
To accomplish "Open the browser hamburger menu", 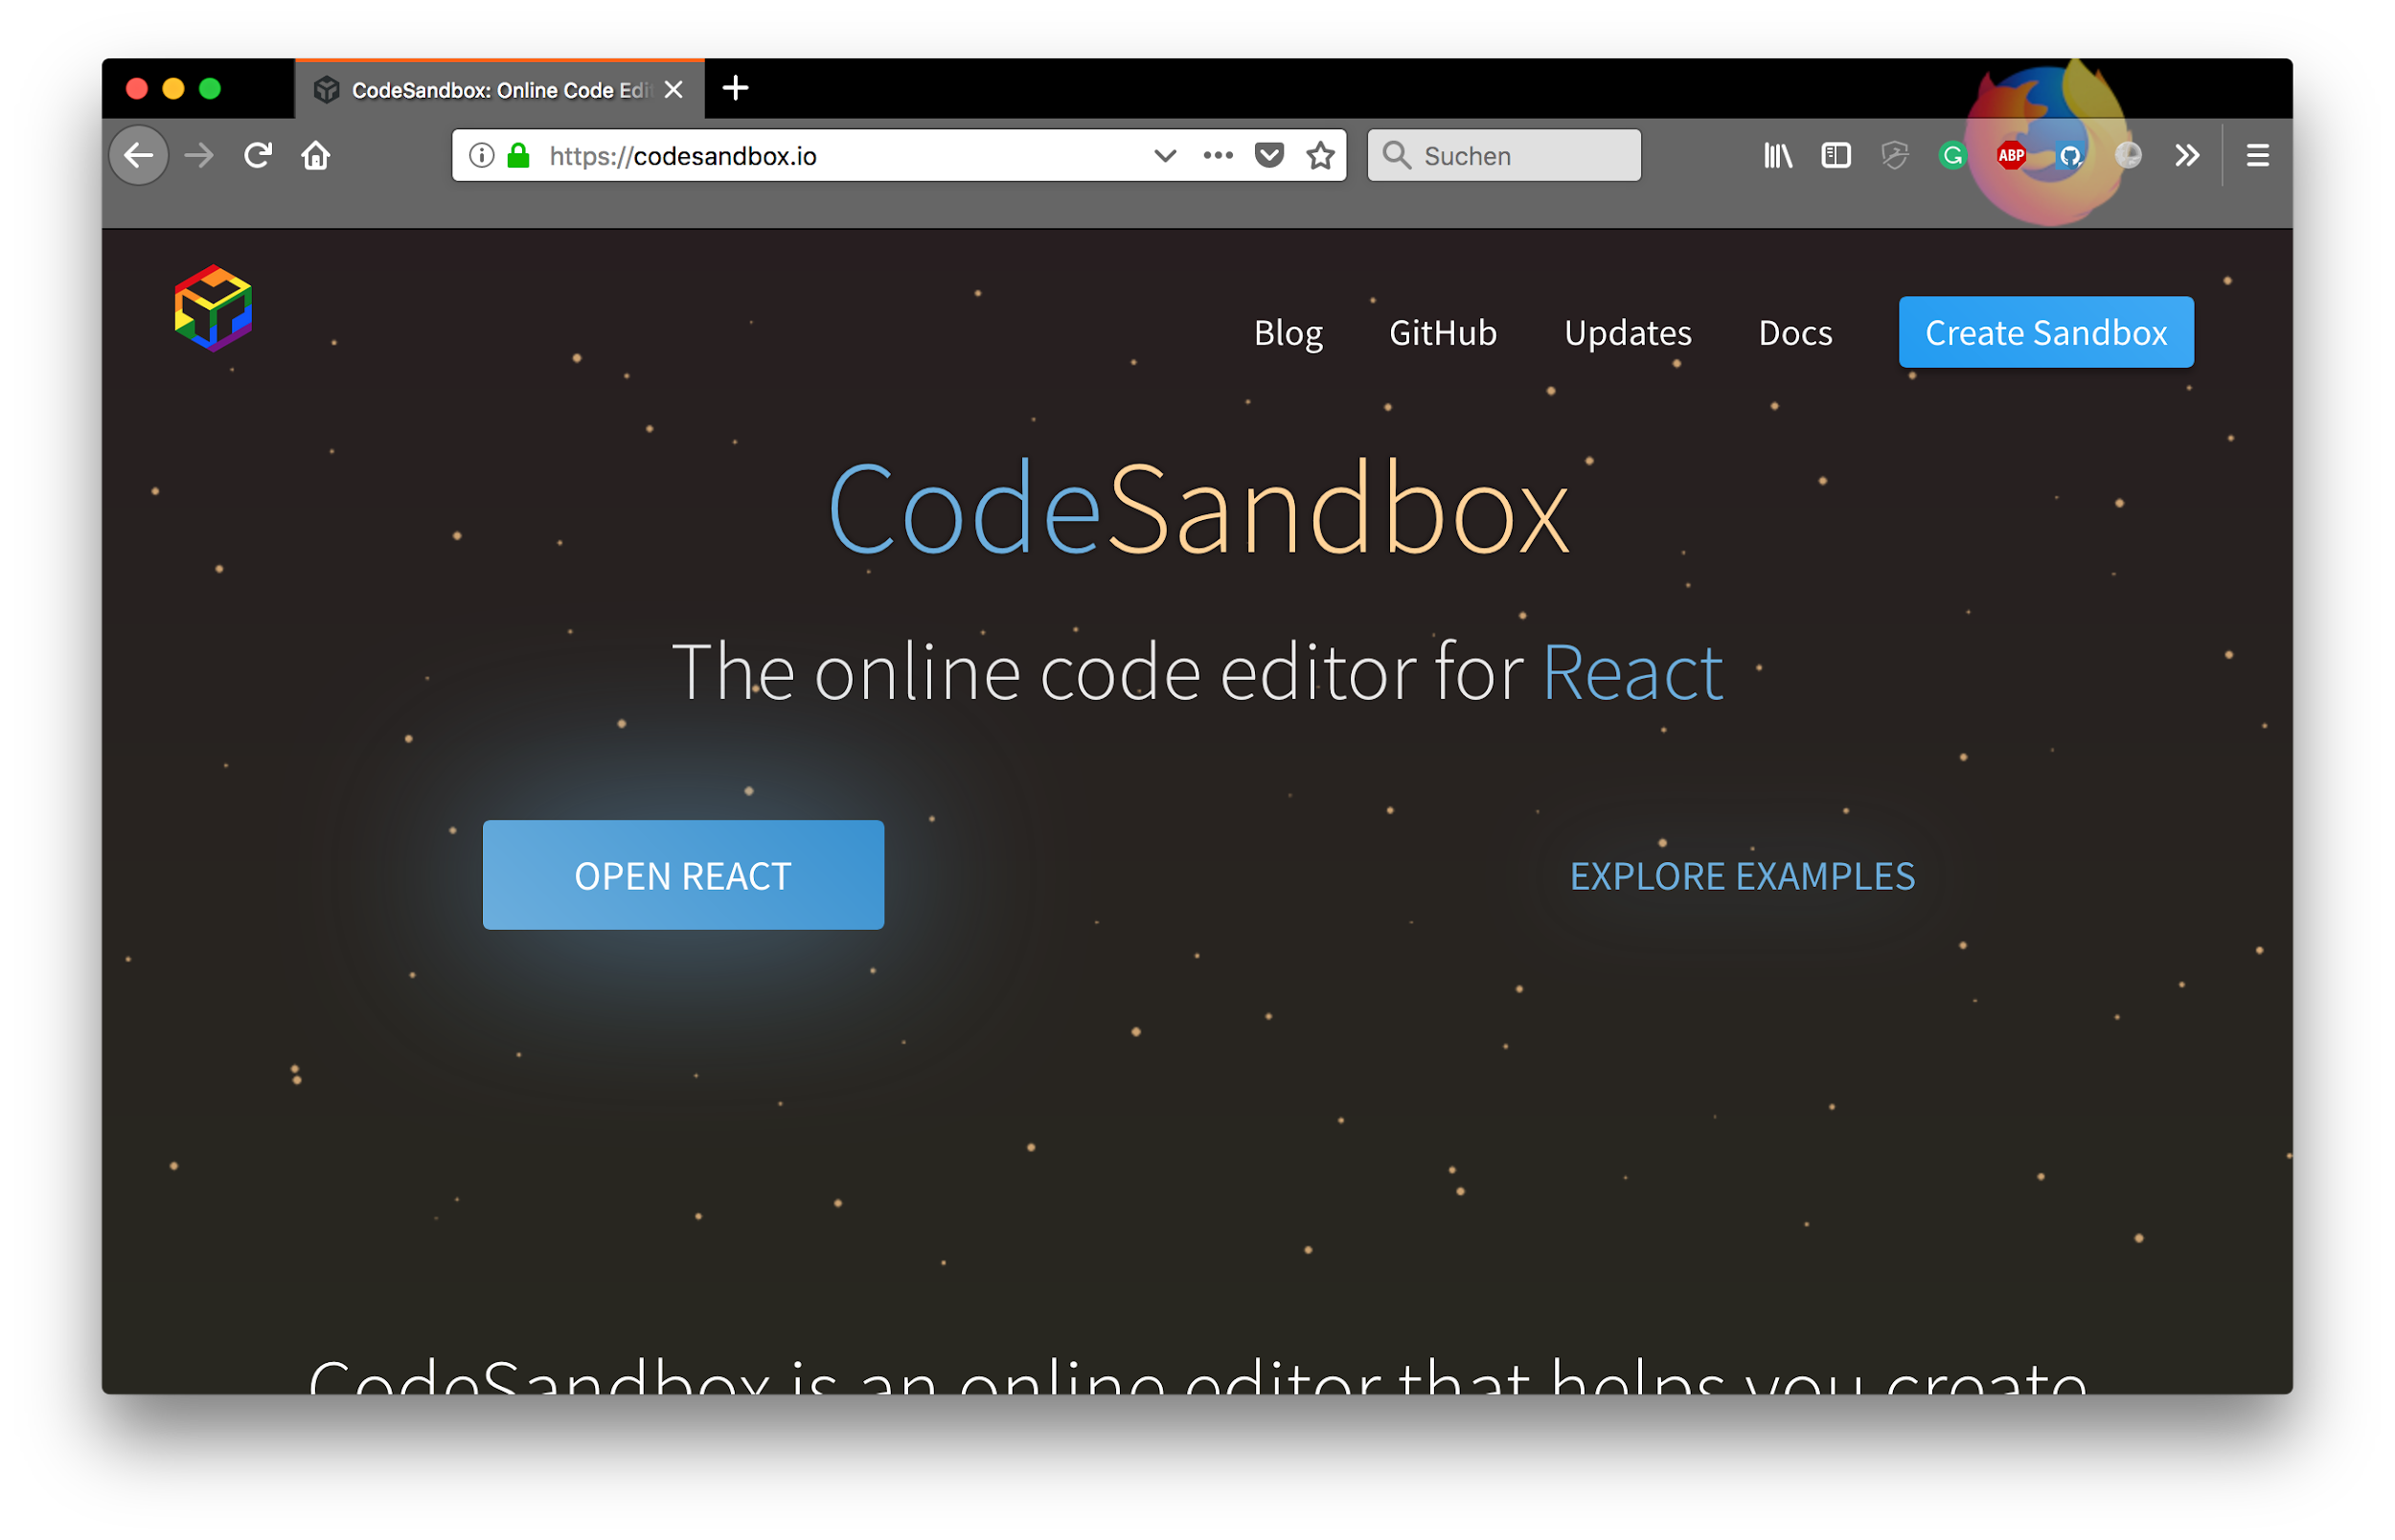I will [2259, 155].
